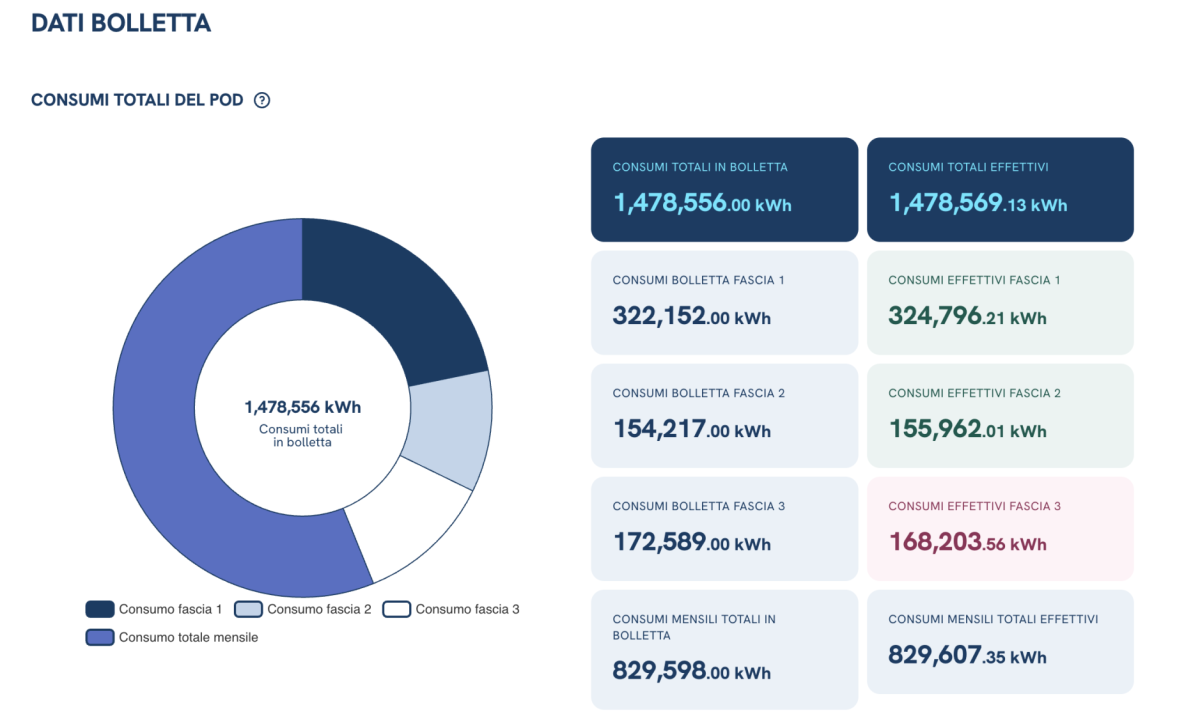Viewport: 1200px width, 712px height.
Task: Click the Consumo totale mensile legend label
Action: [188, 637]
